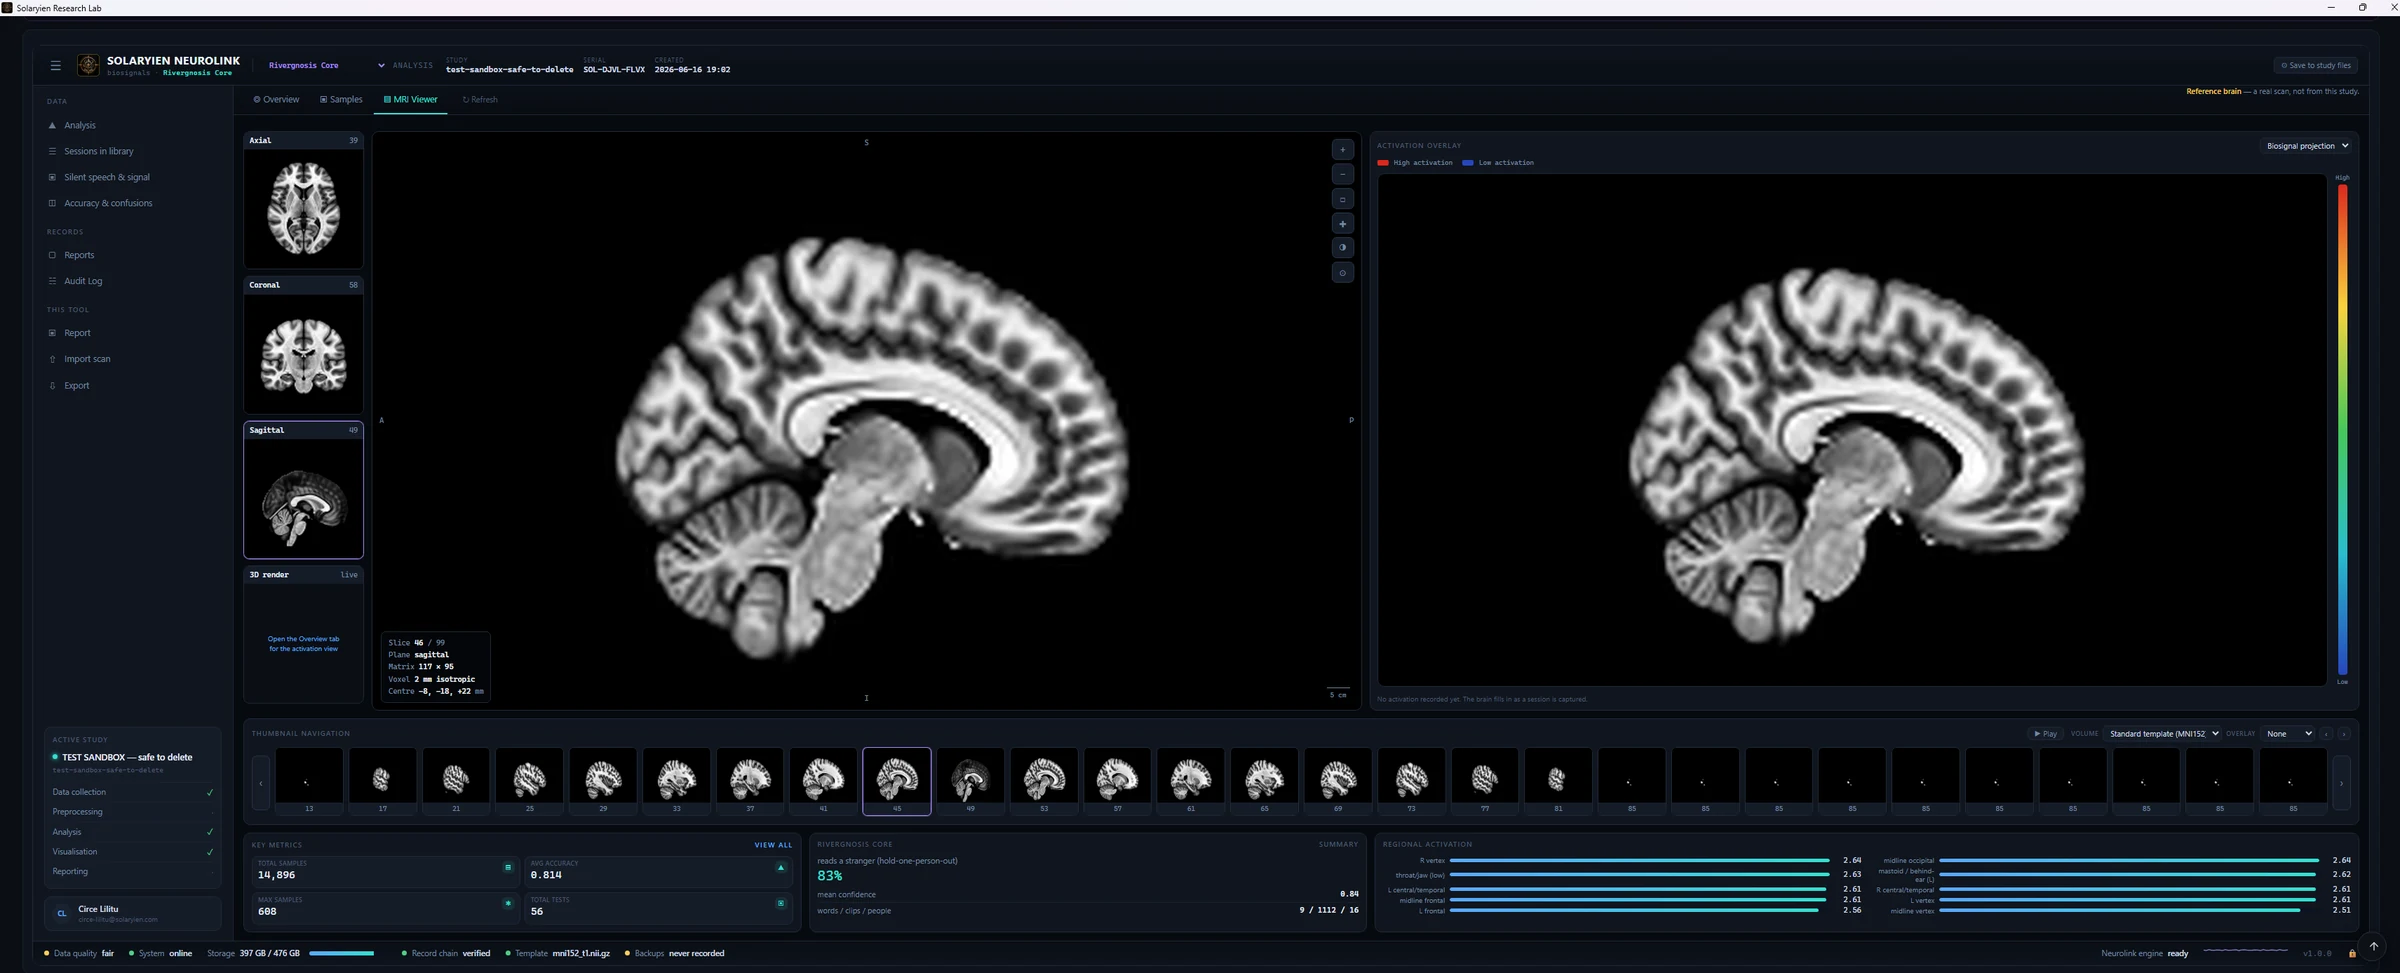Switch to the Samples tab
Image resolution: width=2400 pixels, height=973 pixels.
pos(341,99)
